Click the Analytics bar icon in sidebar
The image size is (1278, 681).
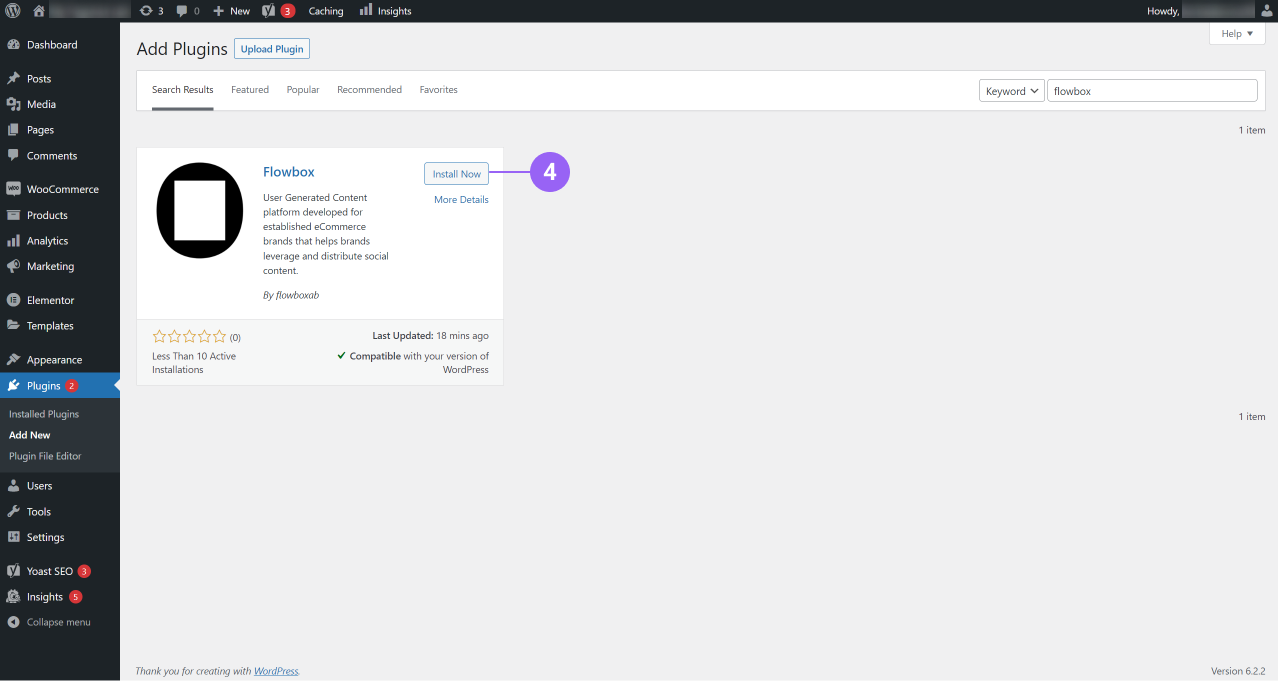(x=13, y=241)
